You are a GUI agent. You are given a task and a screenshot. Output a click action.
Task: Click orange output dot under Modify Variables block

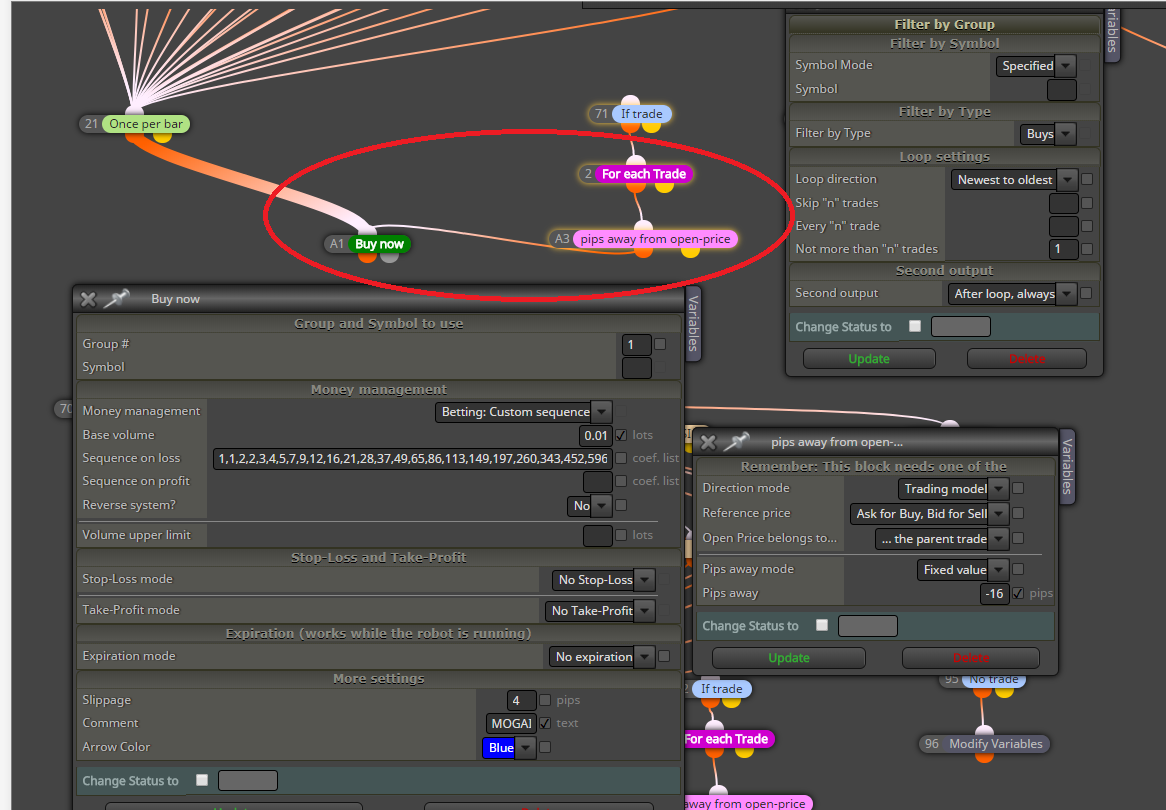click(984, 756)
